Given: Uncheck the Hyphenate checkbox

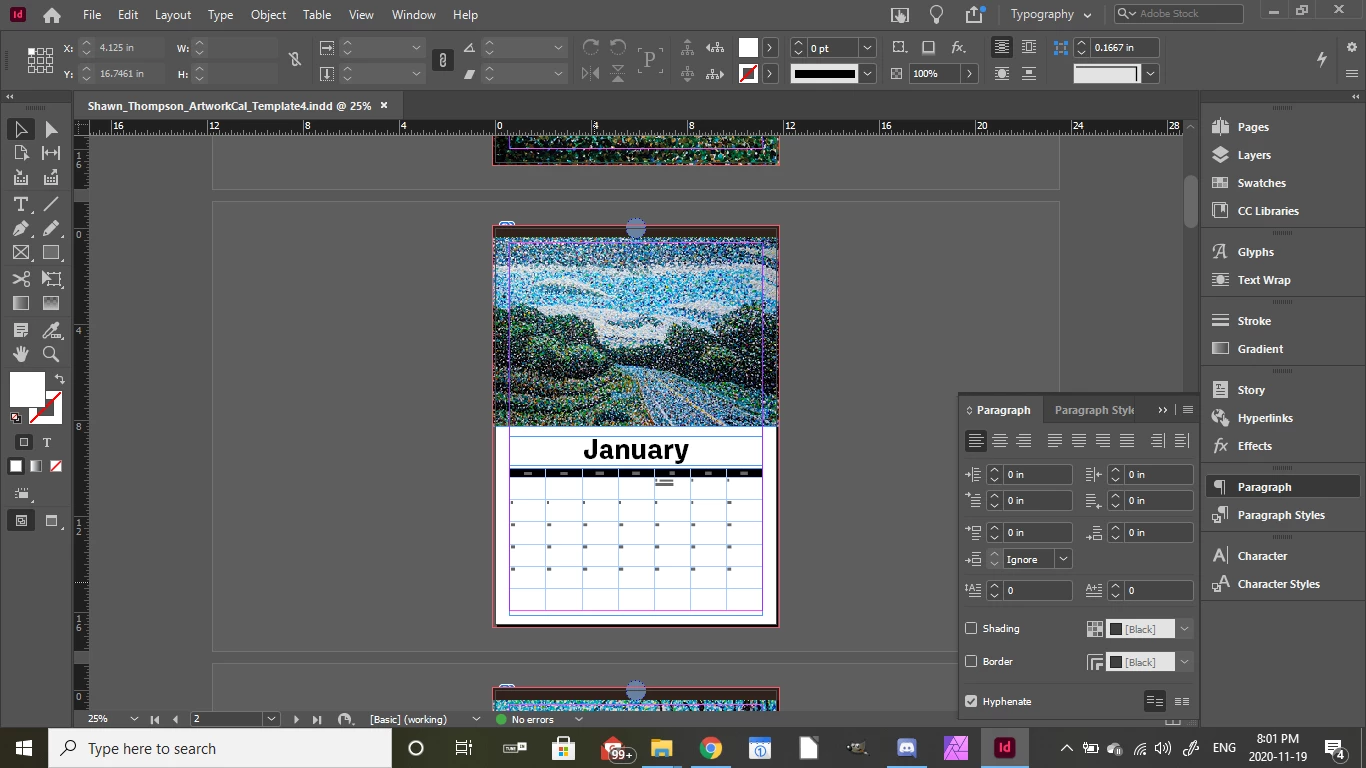Looking at the screenshot, I should click(971, 701).
